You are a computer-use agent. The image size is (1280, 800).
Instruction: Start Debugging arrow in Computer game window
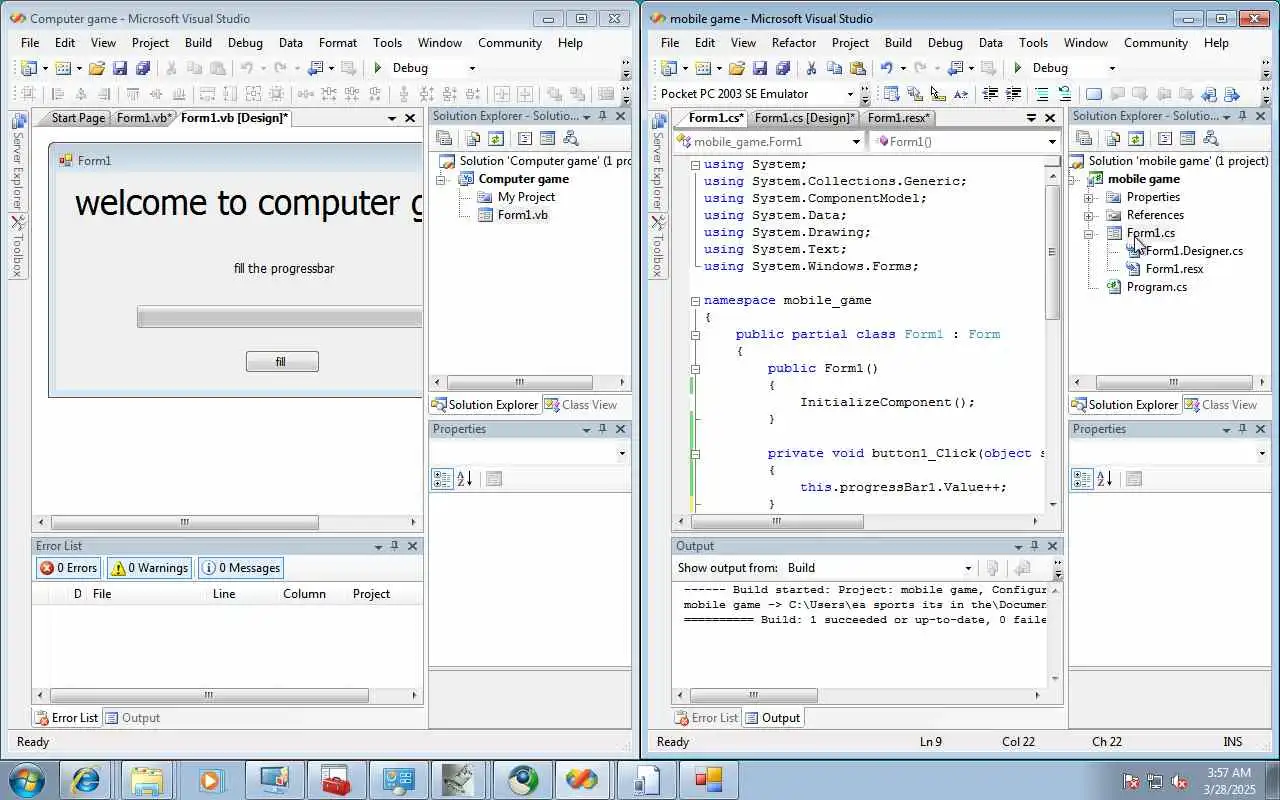377,68
